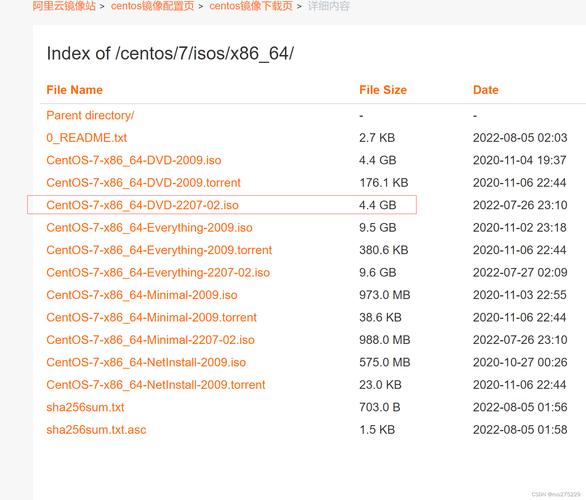
Task: Click the Minimal-2009.iso link
Action: 142,295
